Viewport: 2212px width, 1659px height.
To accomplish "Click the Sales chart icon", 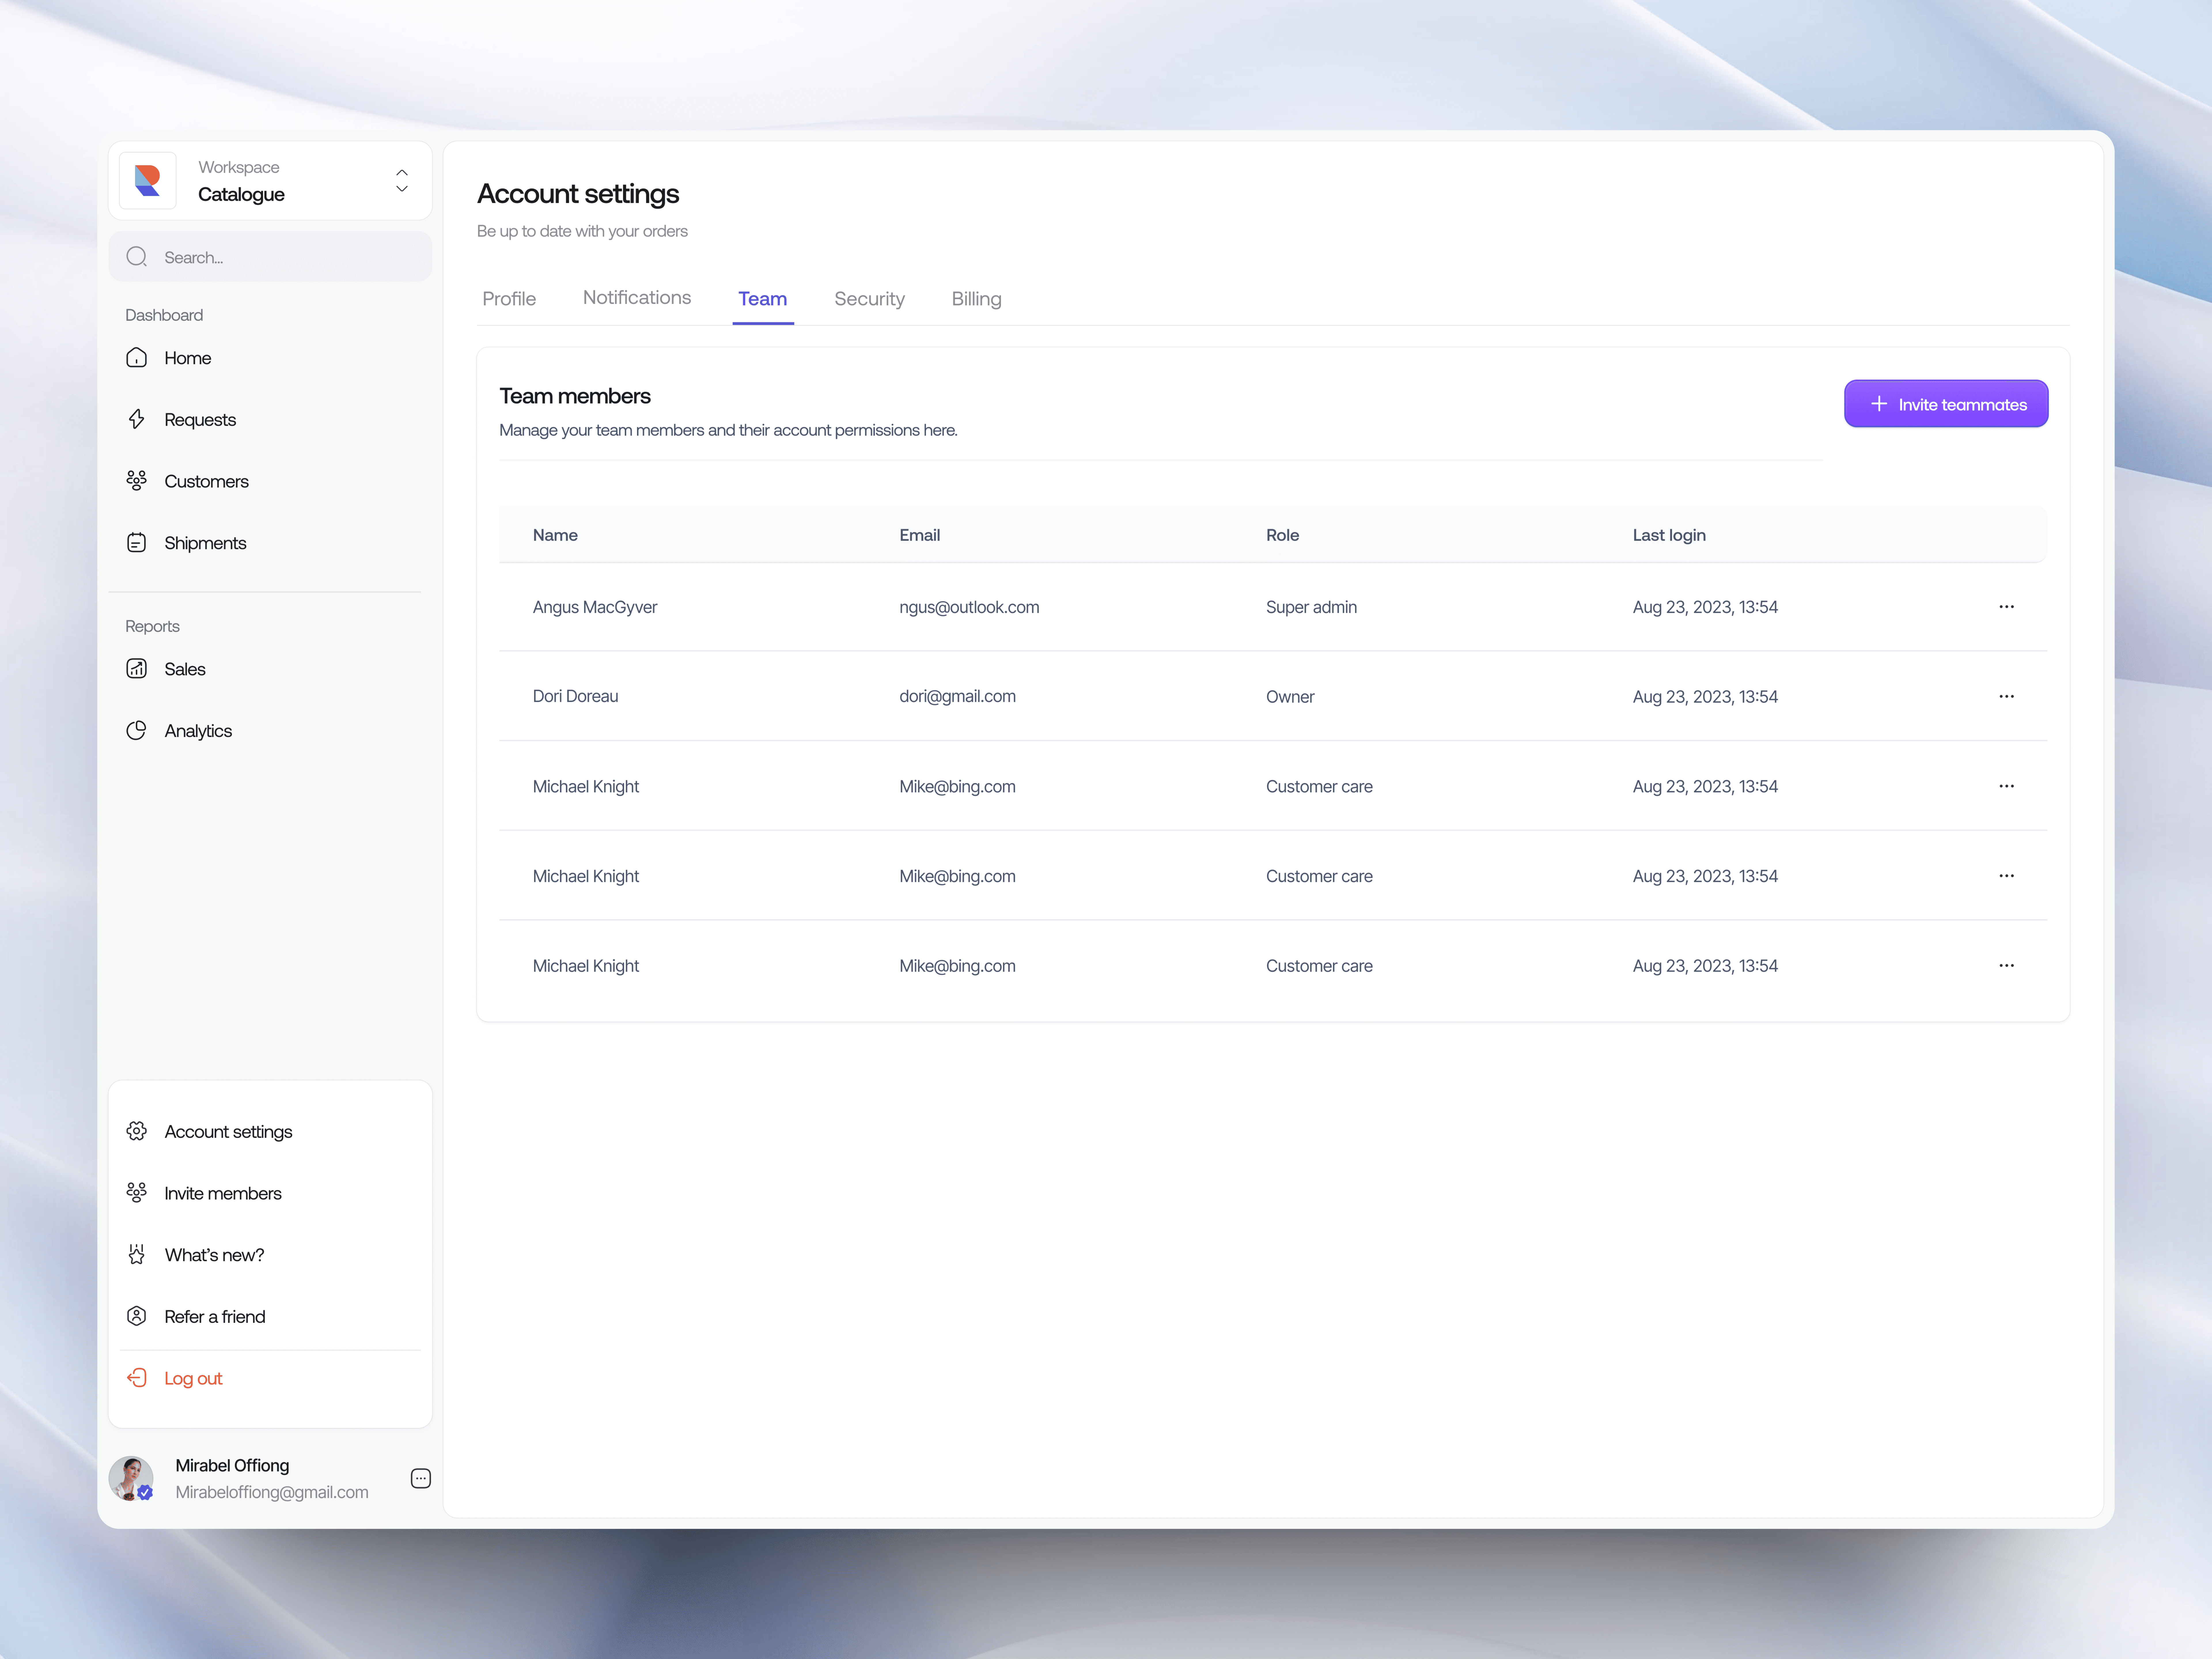I will [x=137, y=669].
